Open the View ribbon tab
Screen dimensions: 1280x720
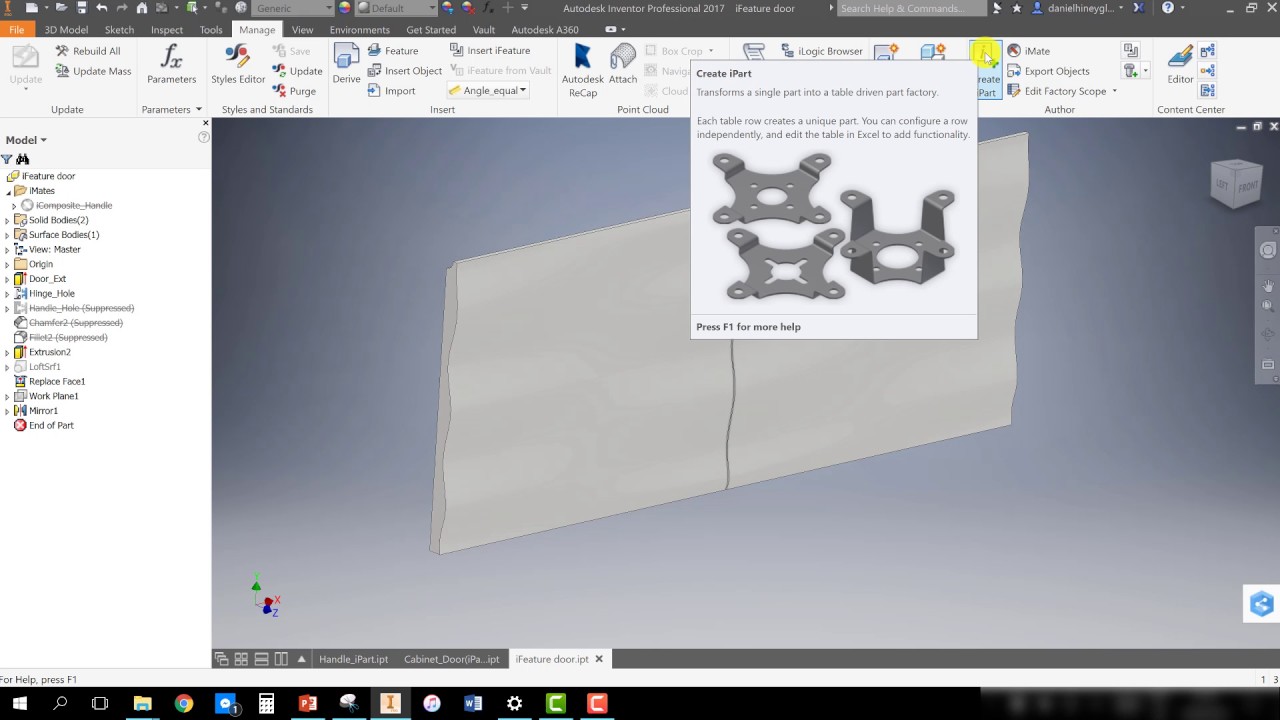point(302,30)
